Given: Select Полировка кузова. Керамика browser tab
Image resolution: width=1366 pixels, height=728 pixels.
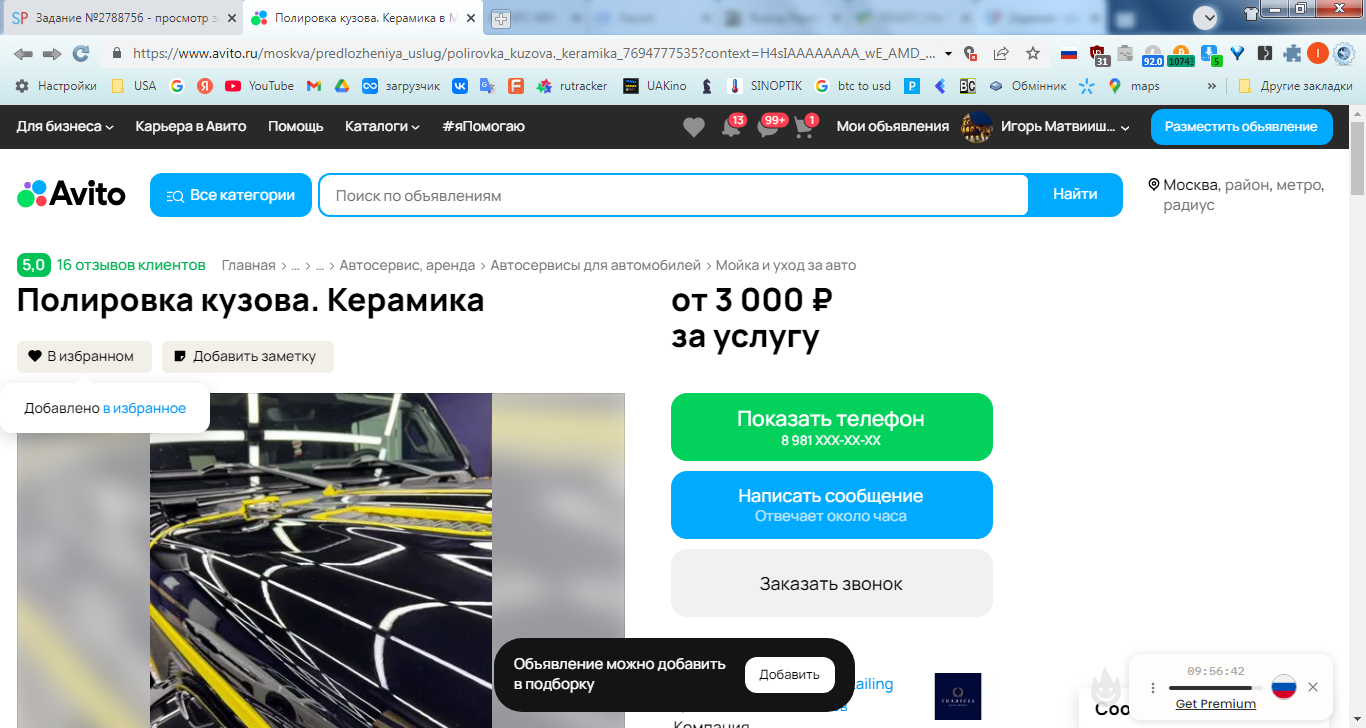Looking at the screenshot, I should click(362, 18).
